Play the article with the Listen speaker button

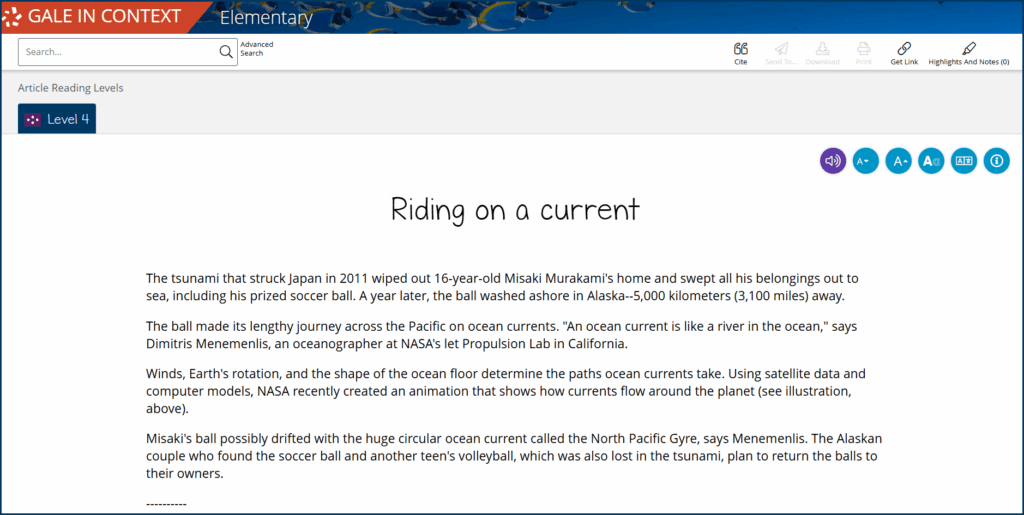832,160
